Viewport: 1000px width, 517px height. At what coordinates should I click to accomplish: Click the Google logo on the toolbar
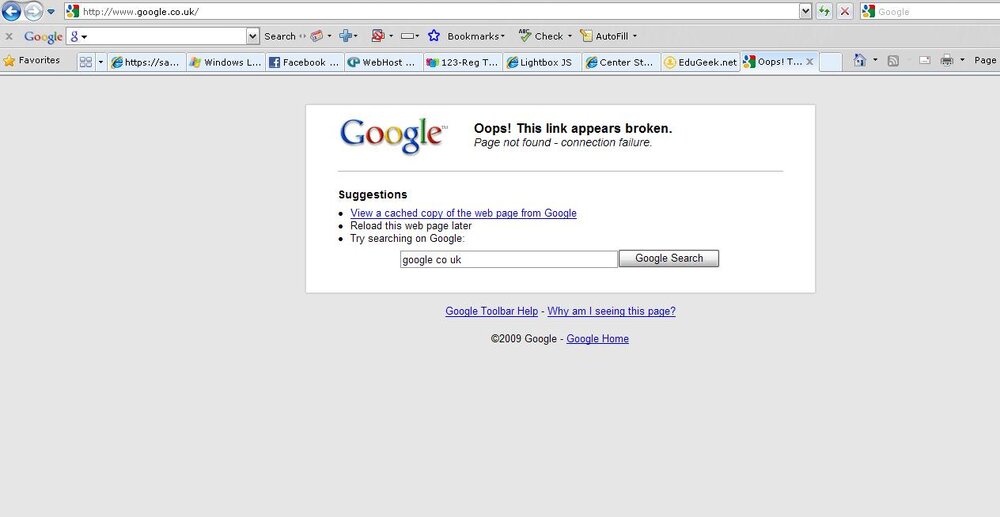(43, 37)
